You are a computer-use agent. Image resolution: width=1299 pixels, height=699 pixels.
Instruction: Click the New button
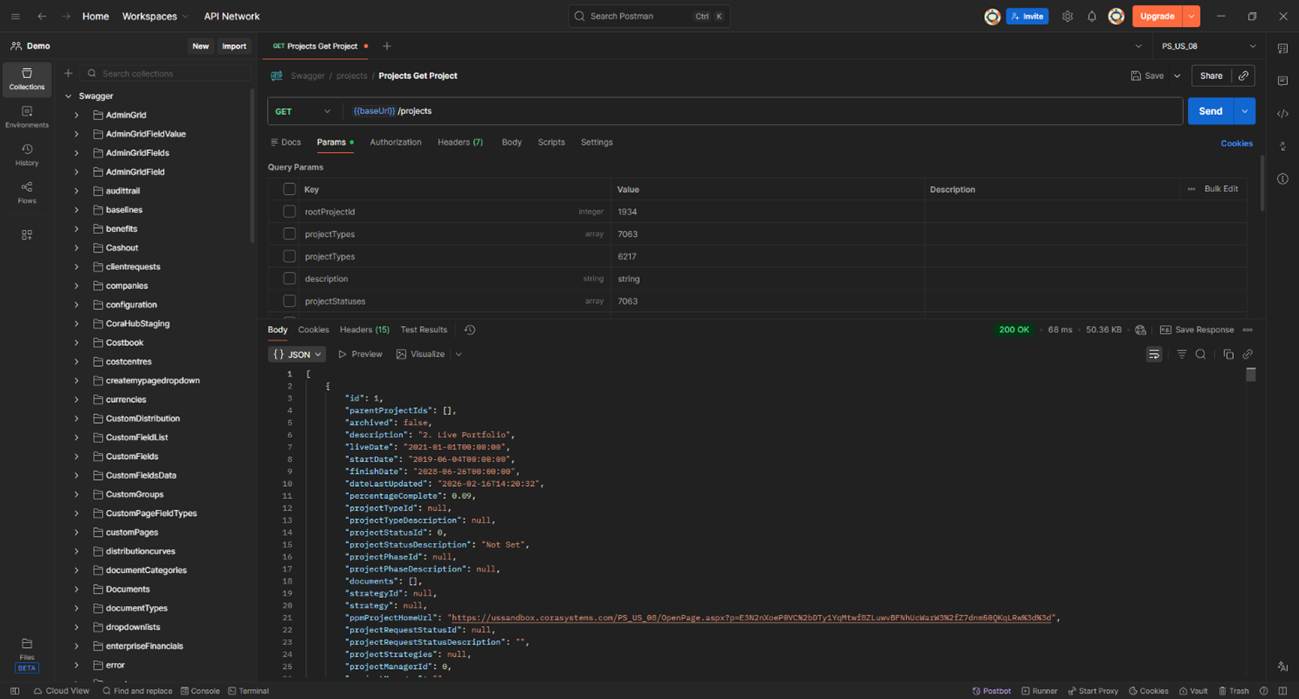pos(201,46)
